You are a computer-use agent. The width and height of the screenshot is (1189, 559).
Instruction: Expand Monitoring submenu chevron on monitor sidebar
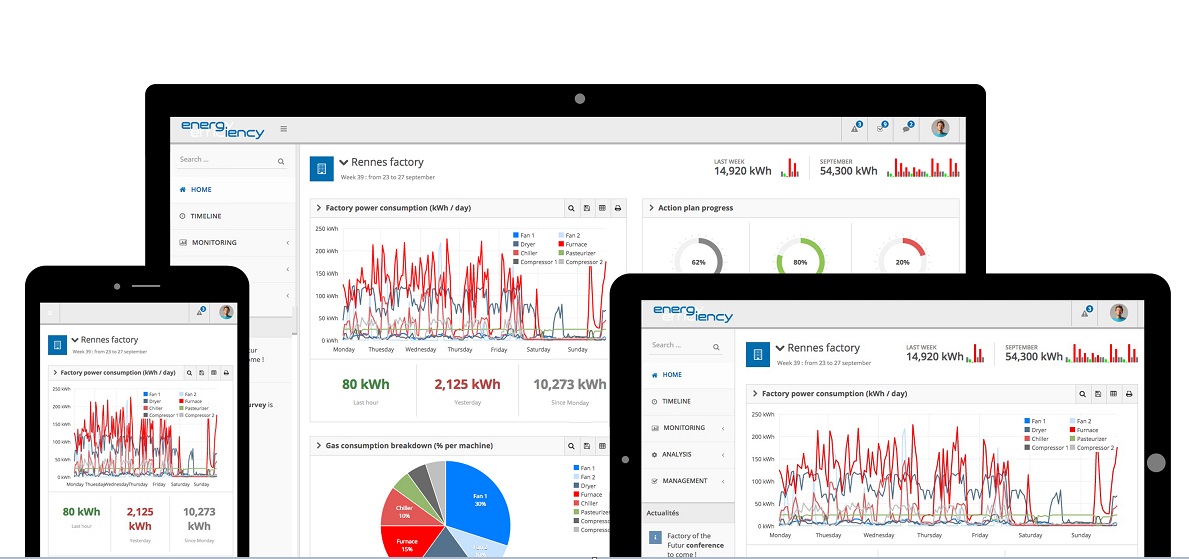pos(288,243)
